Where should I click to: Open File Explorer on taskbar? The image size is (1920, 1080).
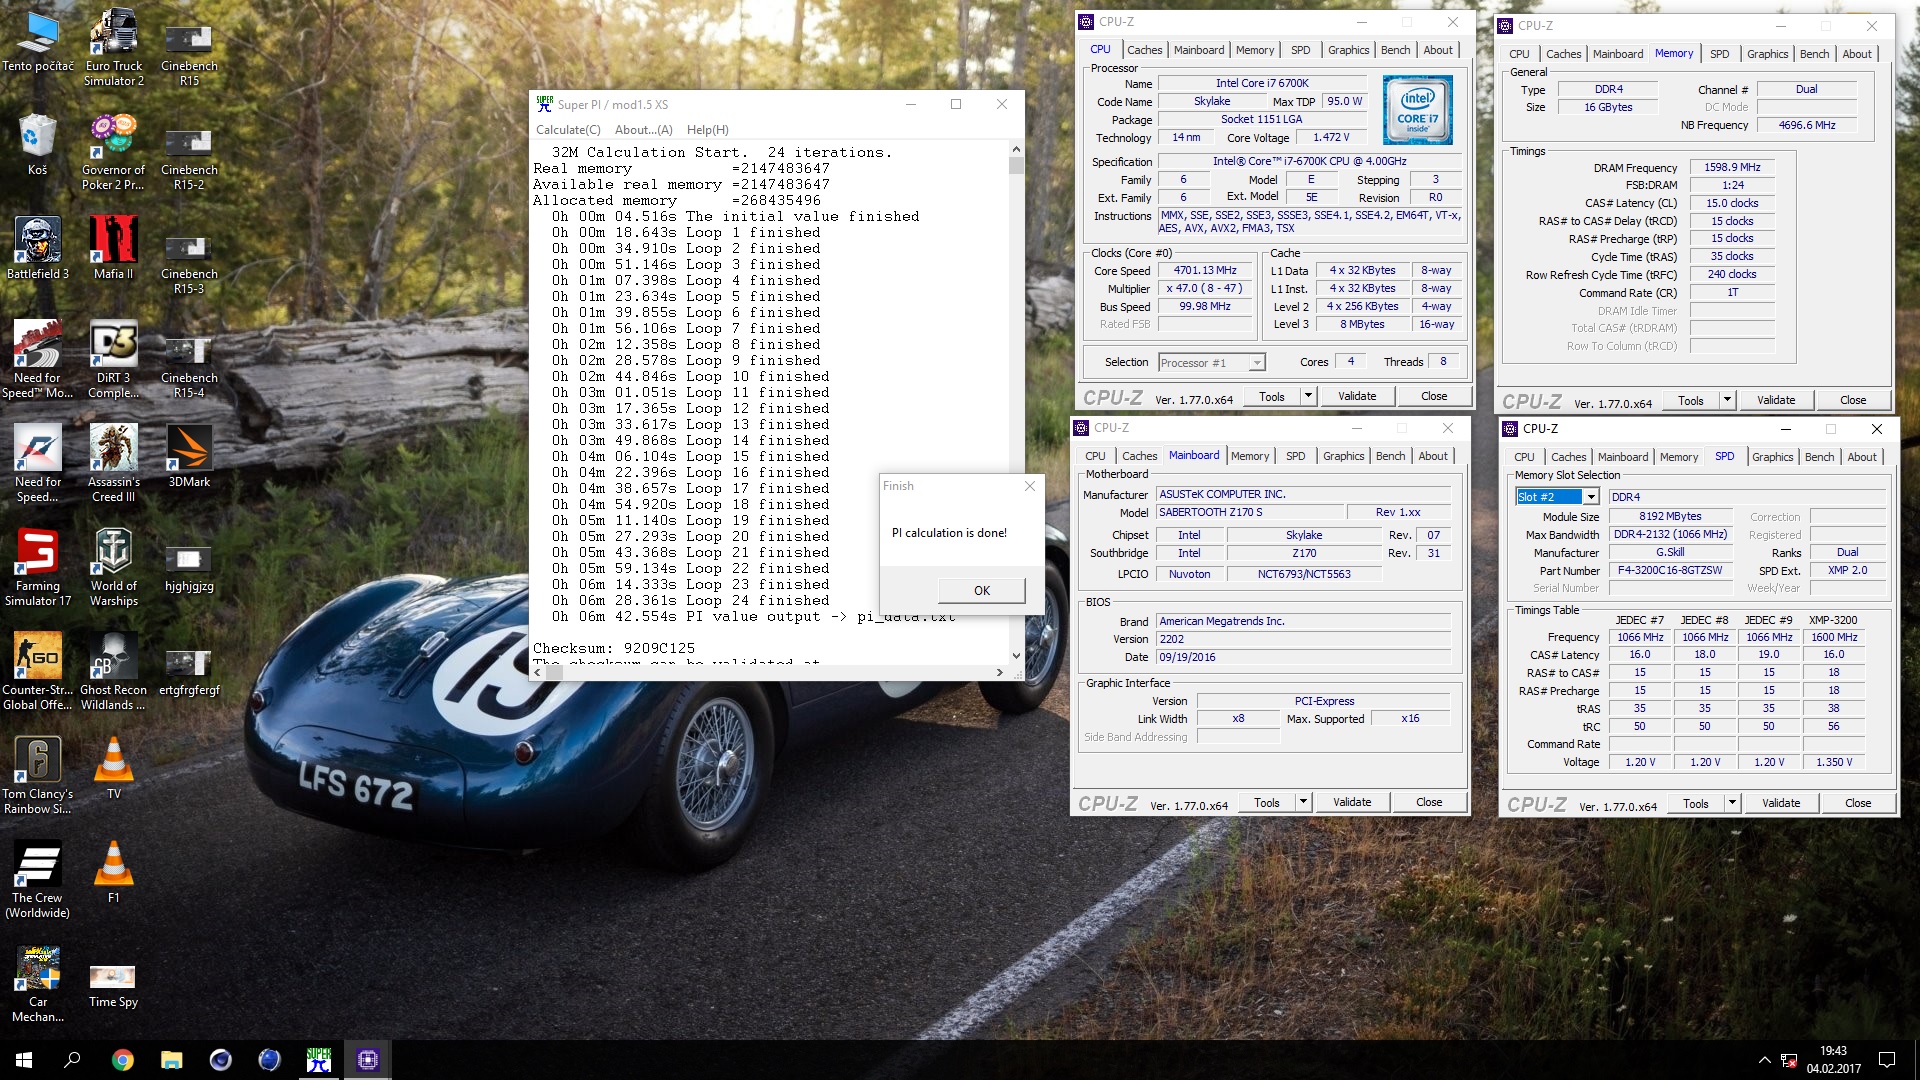tap(171, 1060)
